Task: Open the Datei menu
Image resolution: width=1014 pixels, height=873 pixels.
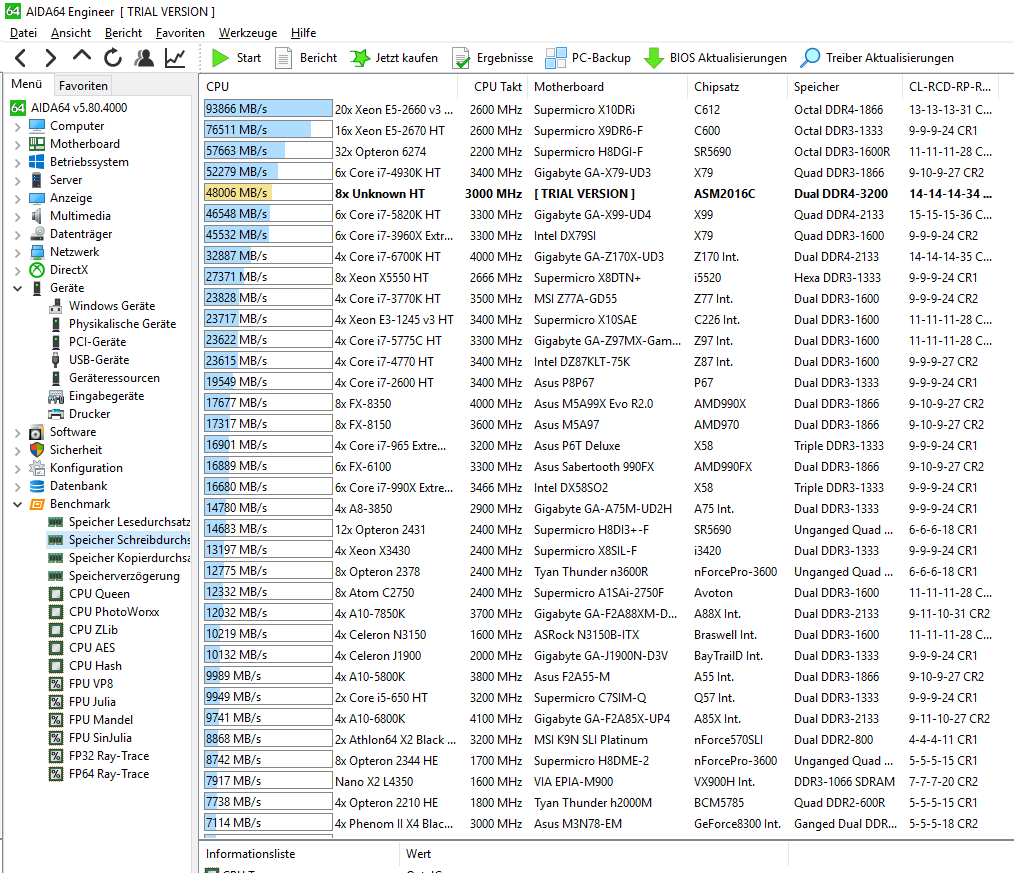Action: tap(23, 33)
